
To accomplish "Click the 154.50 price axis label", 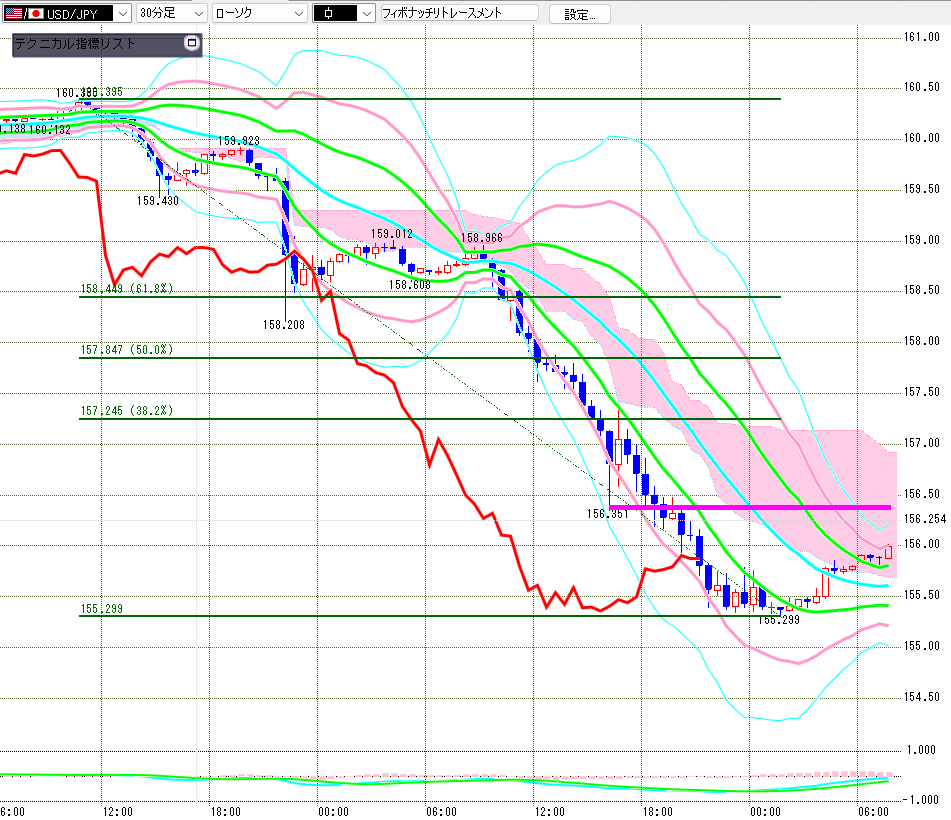I will [921, 697].
